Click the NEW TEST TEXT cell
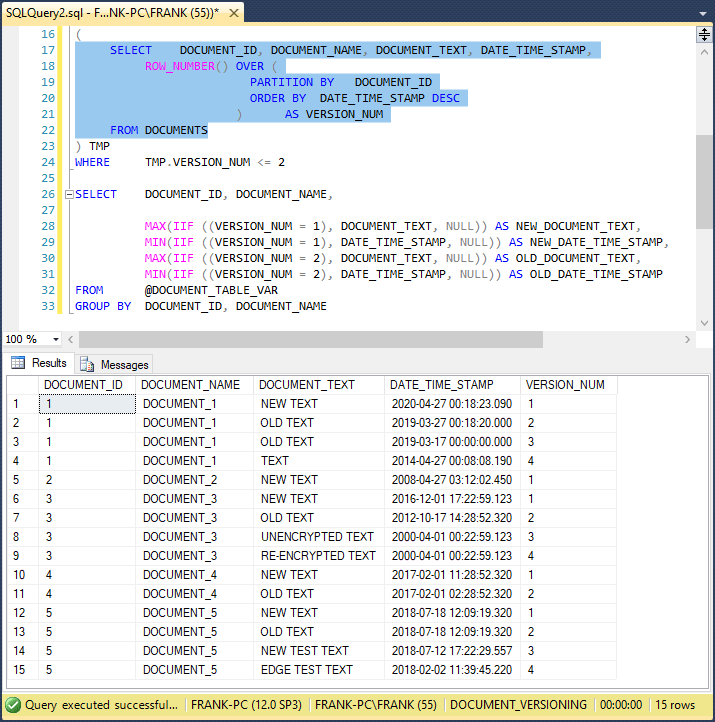 [319, 651]
